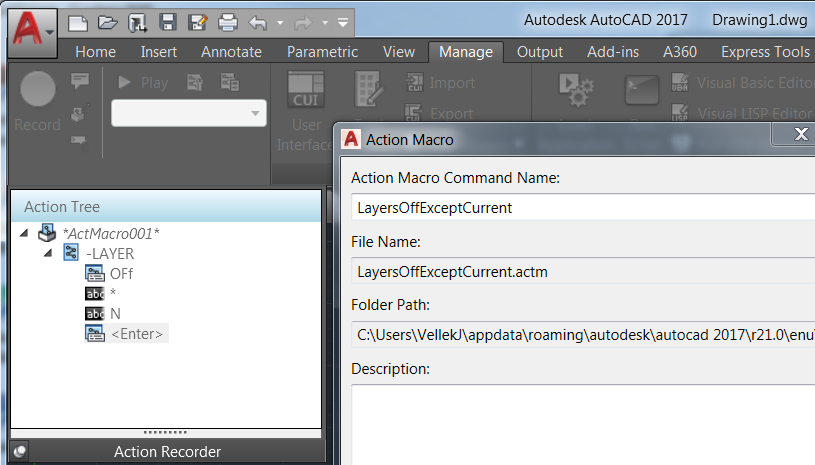
Task: Click the Plot printer icon
Action: [x=227, y=21]
